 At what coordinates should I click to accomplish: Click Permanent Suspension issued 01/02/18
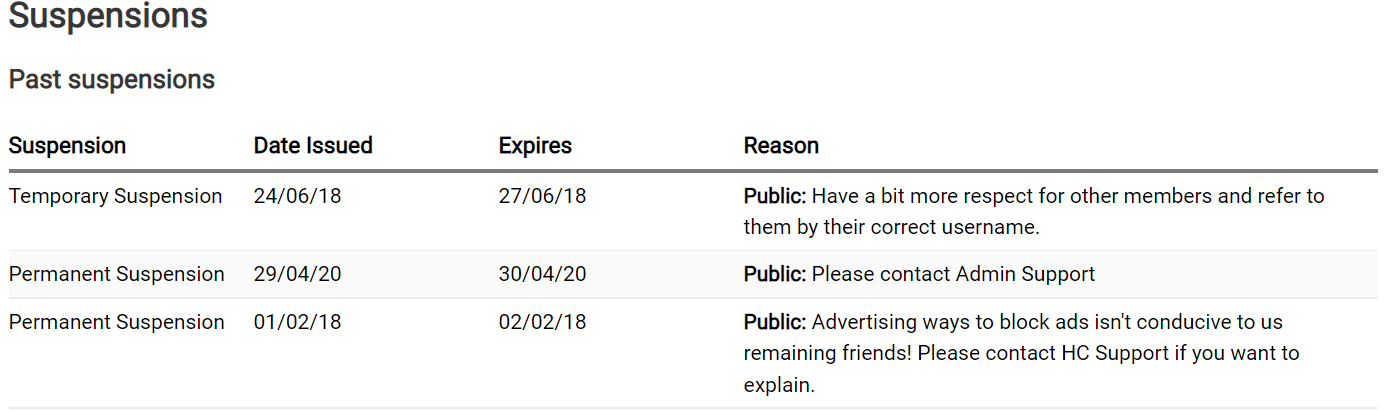(x=116, y=322)
